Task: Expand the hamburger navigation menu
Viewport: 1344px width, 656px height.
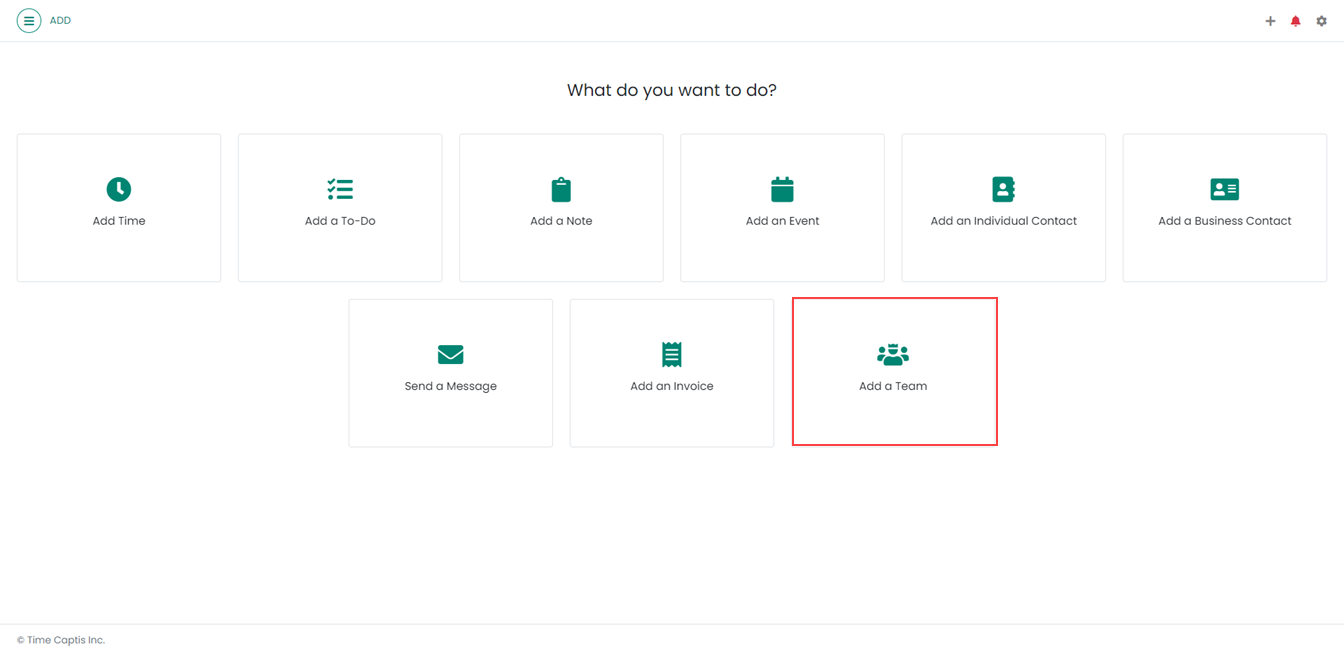Action: (x=29, y=20)
